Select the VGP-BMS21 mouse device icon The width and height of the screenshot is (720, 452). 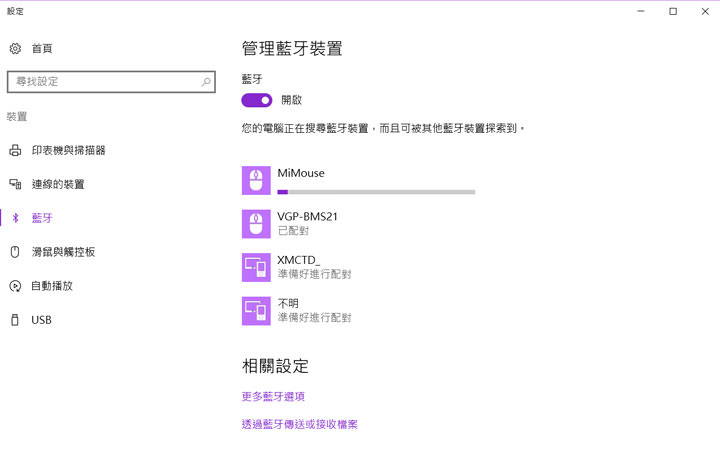pyautogui.click(x=256, y=223)
